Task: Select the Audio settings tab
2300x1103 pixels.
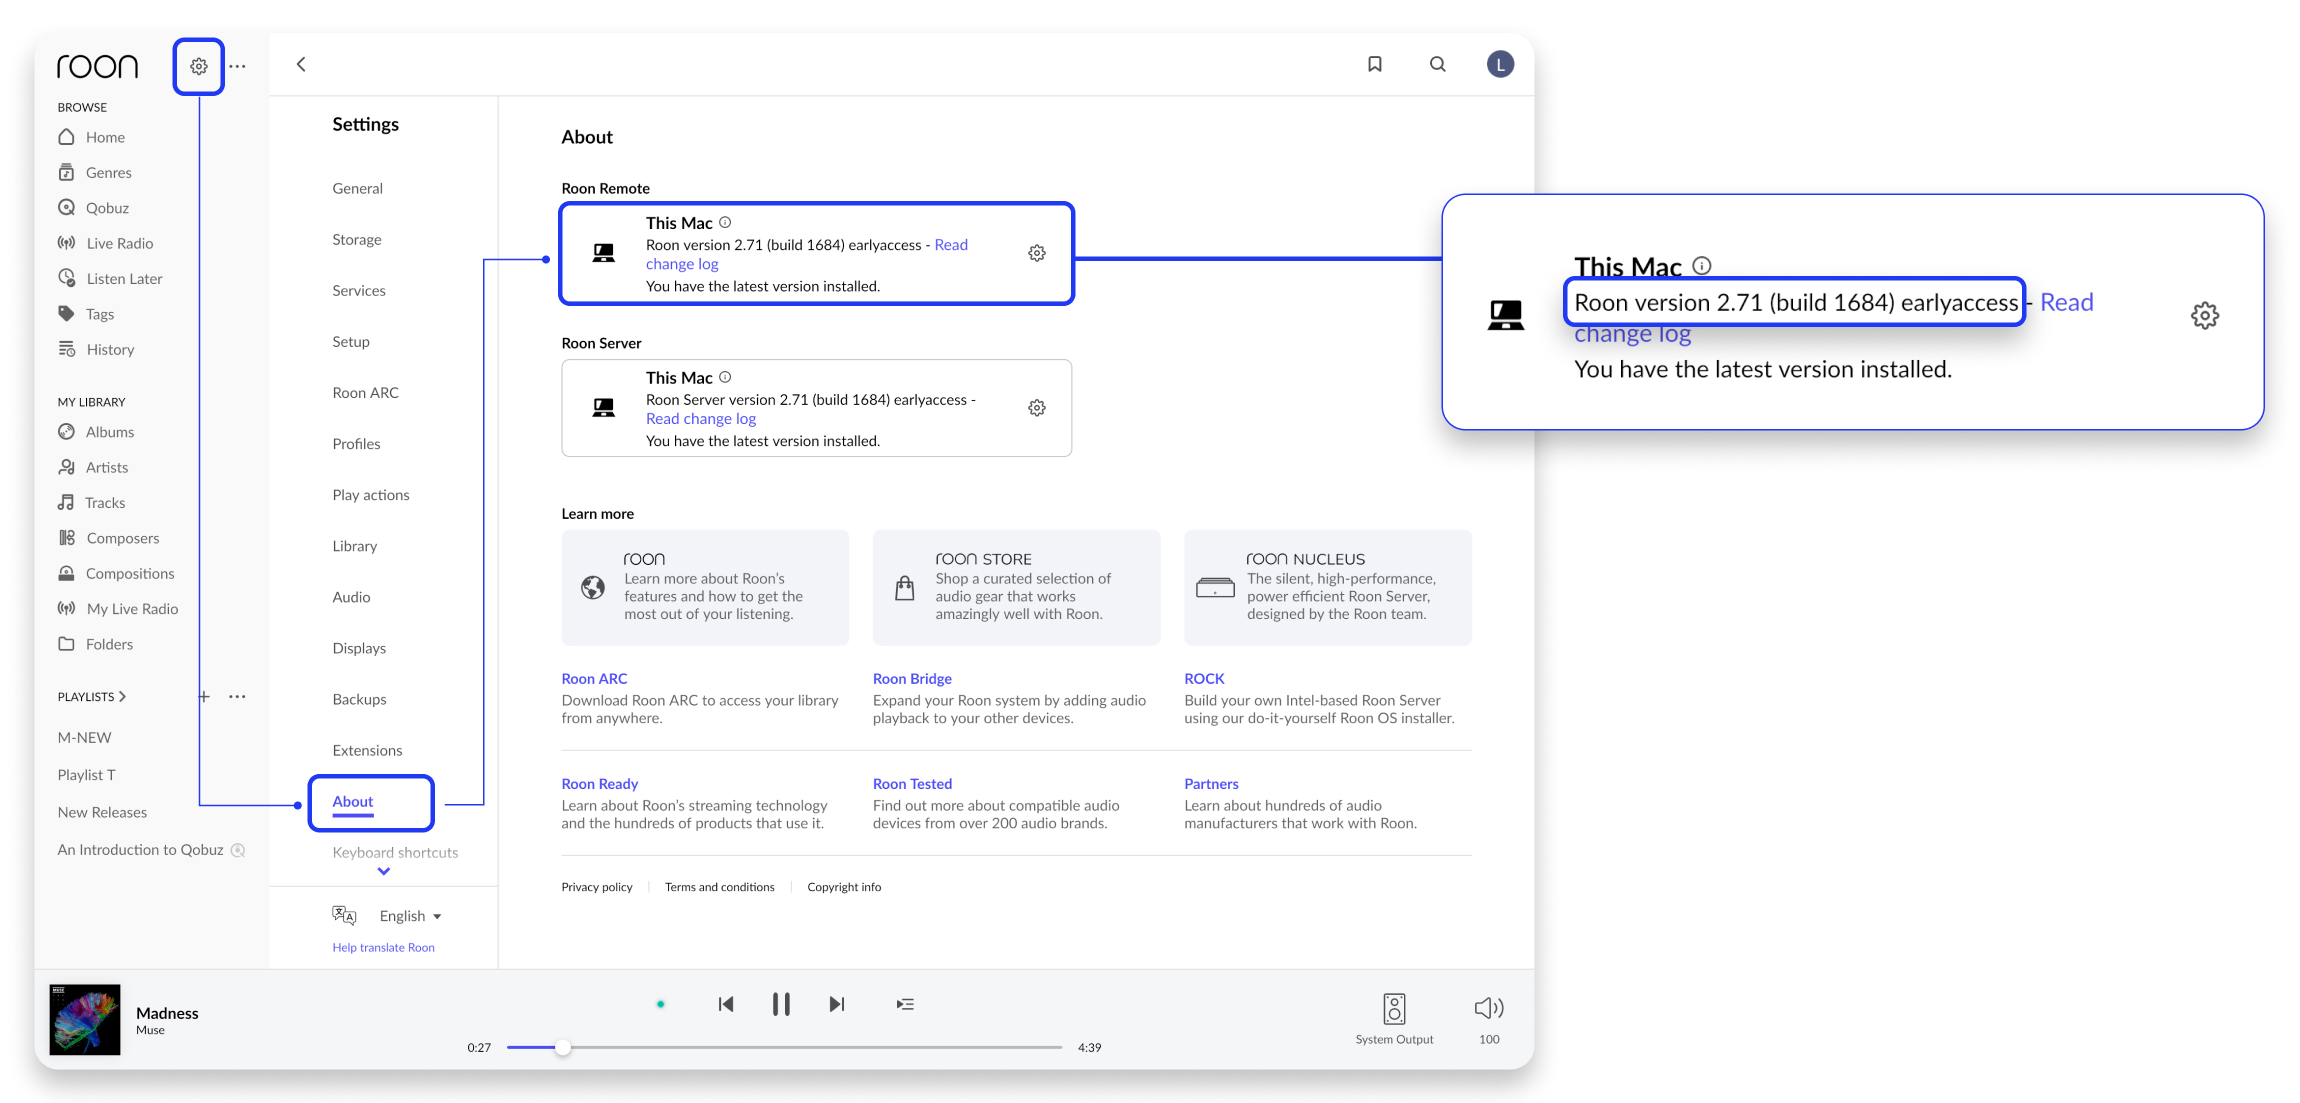Action: click(x=352, y=597)
